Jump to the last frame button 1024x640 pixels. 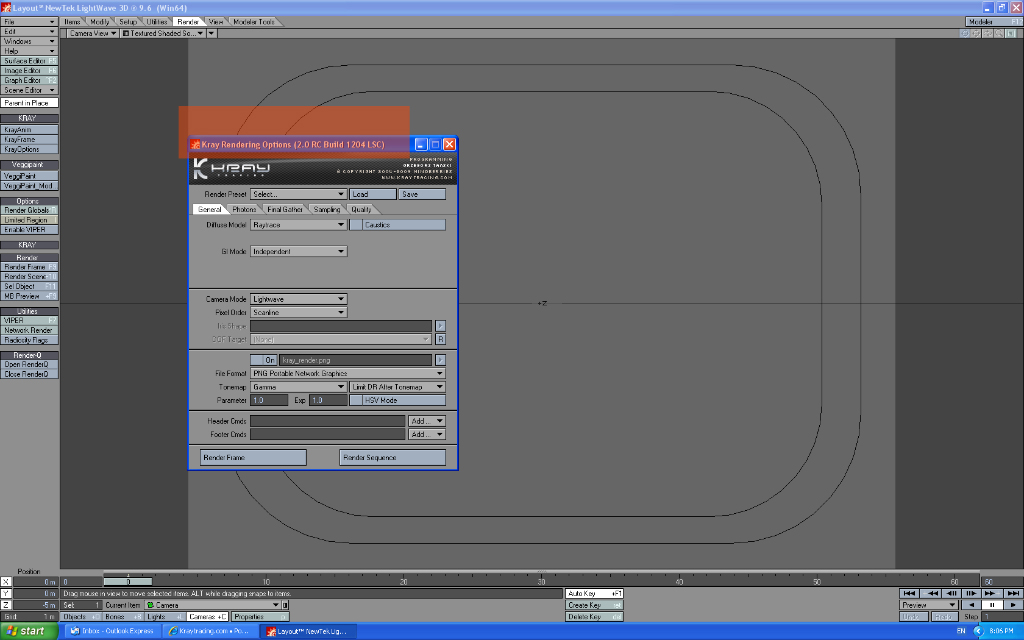pyautogui.click(x=1011, y=593)
